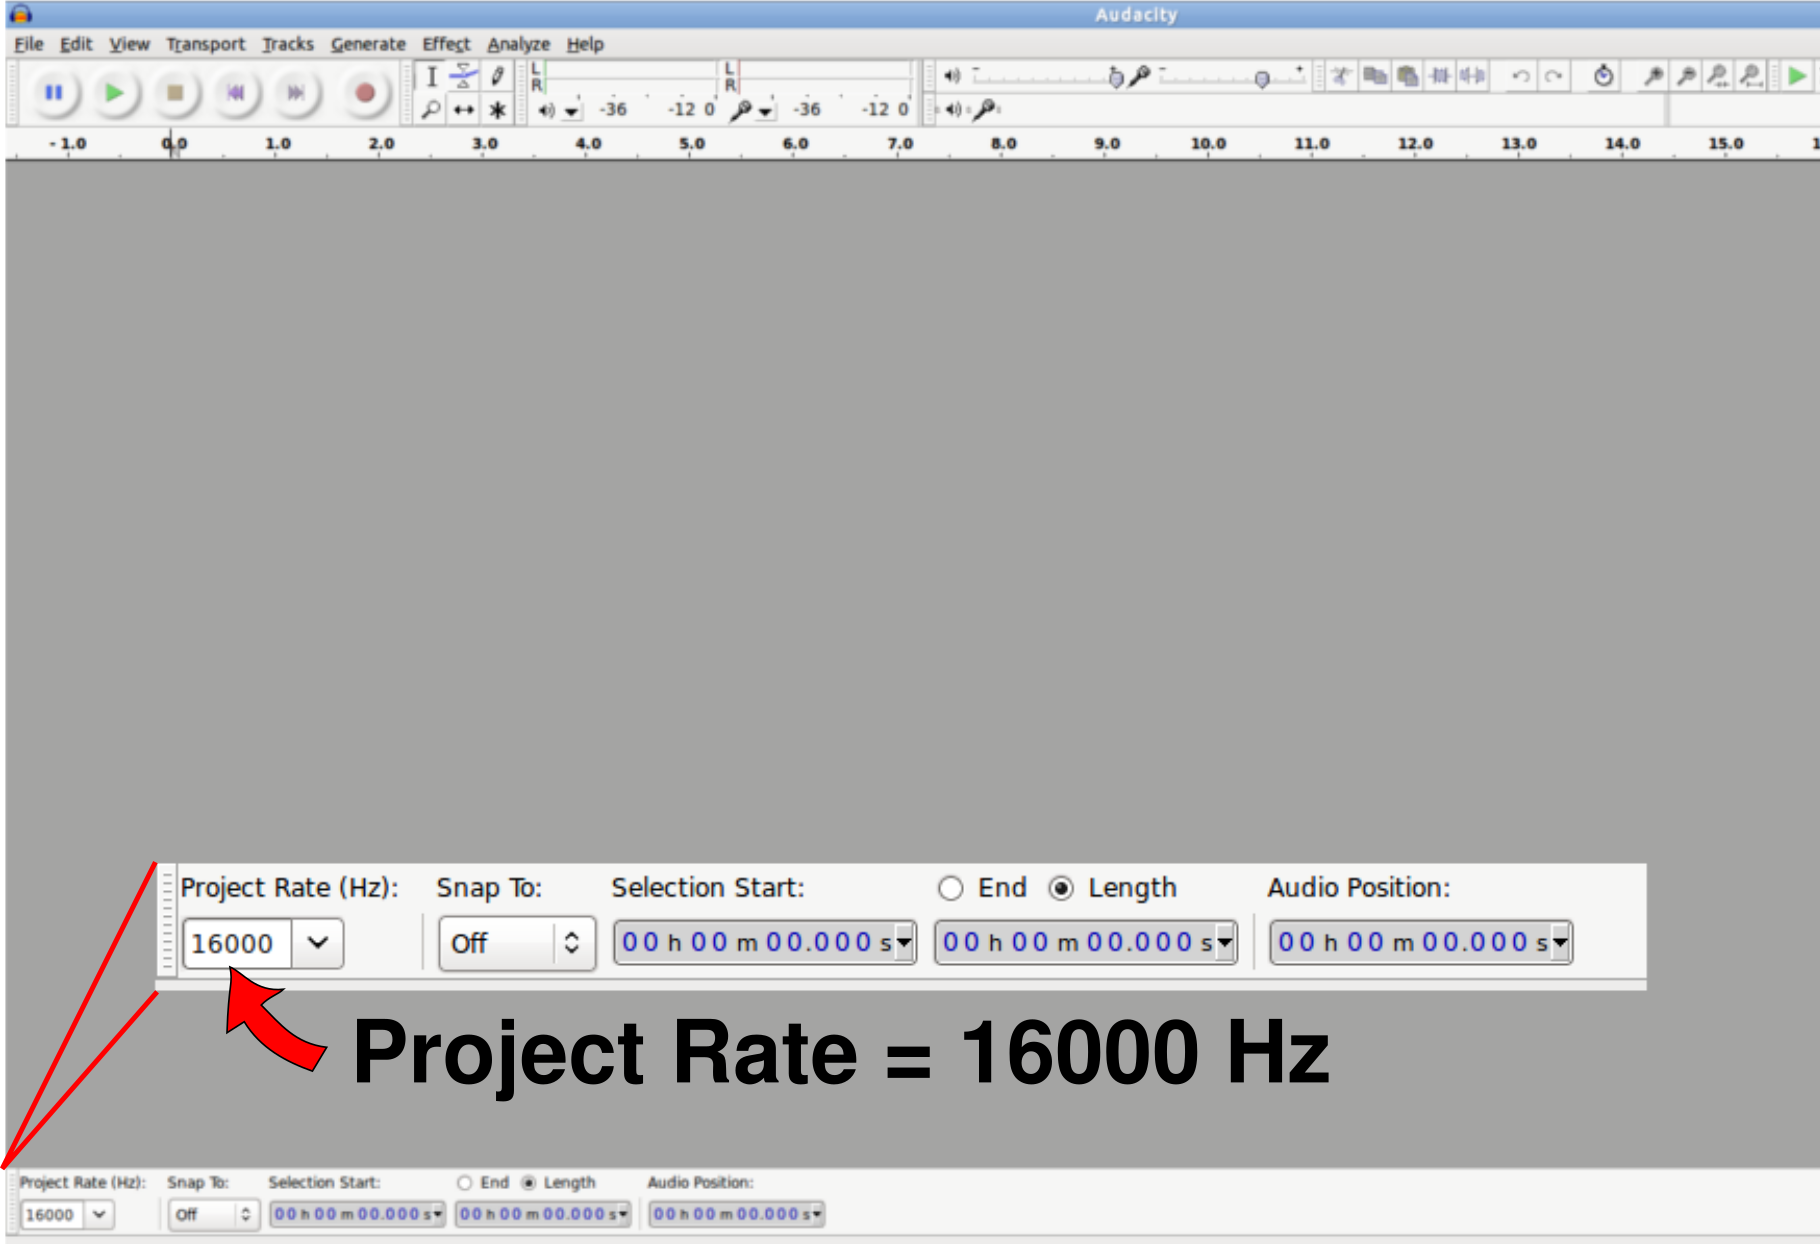Select the pencil Draw tool
The image size is (1820, 1244).
(x=497, y=77)
